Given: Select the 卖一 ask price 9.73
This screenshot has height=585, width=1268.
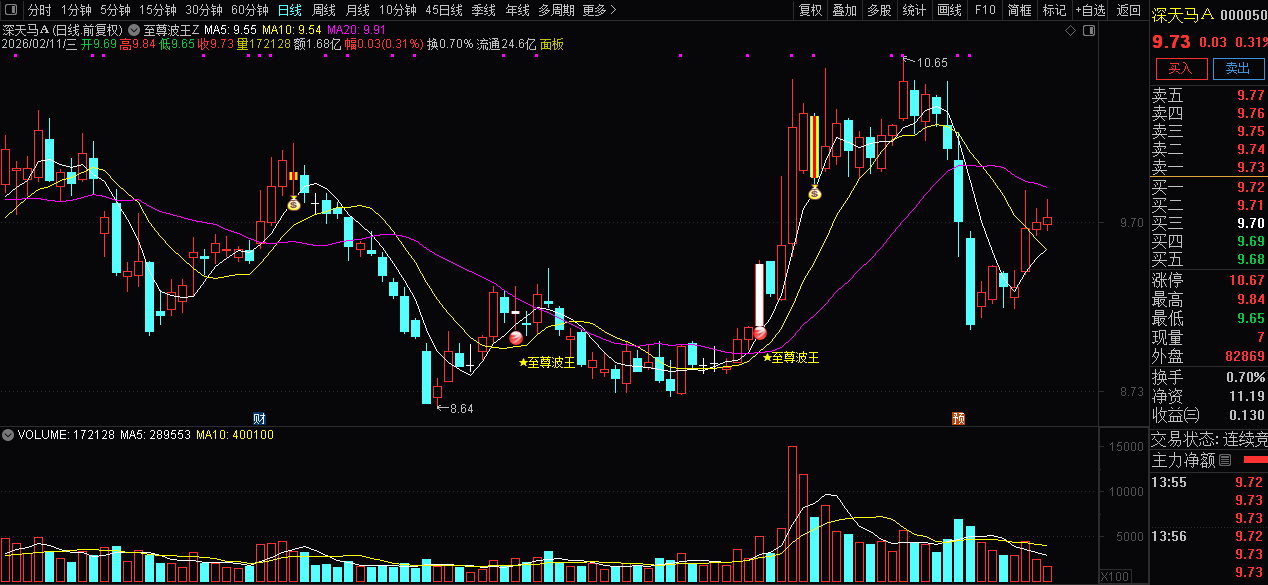Looking at the screenshot, I should [x=1251, y=168].
